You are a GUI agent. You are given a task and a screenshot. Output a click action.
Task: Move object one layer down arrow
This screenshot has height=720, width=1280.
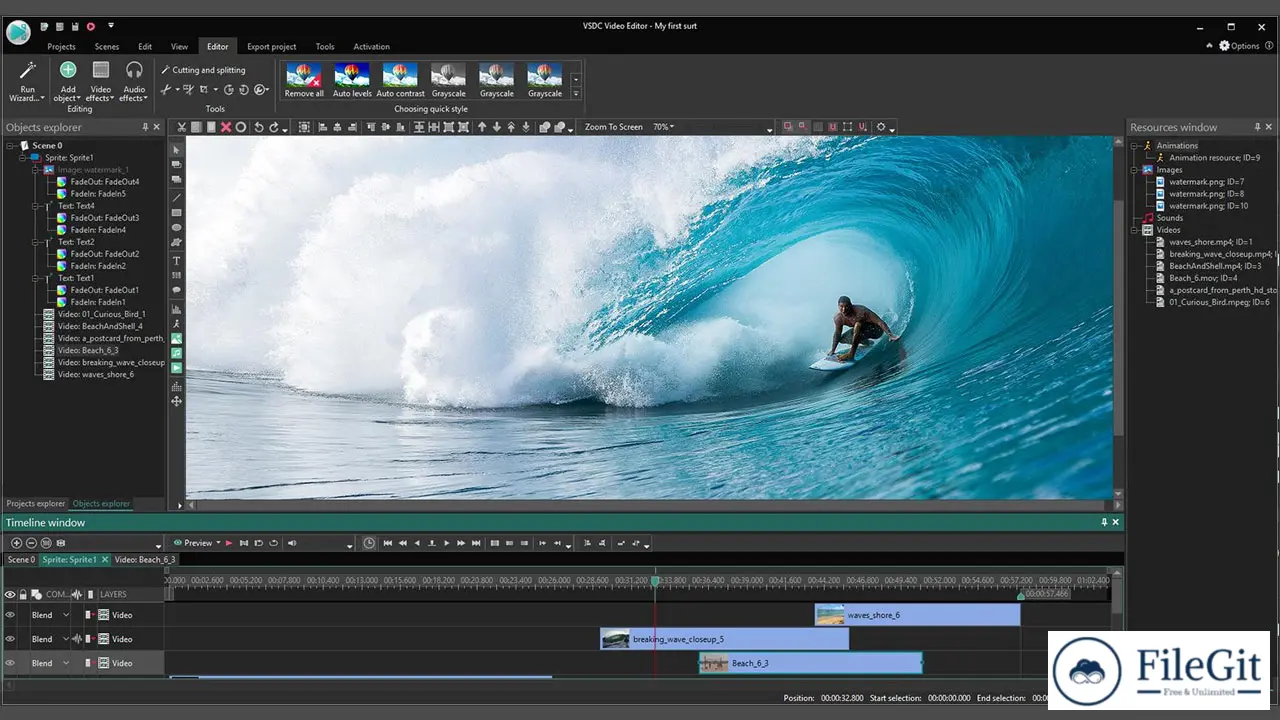coord(496,127)
